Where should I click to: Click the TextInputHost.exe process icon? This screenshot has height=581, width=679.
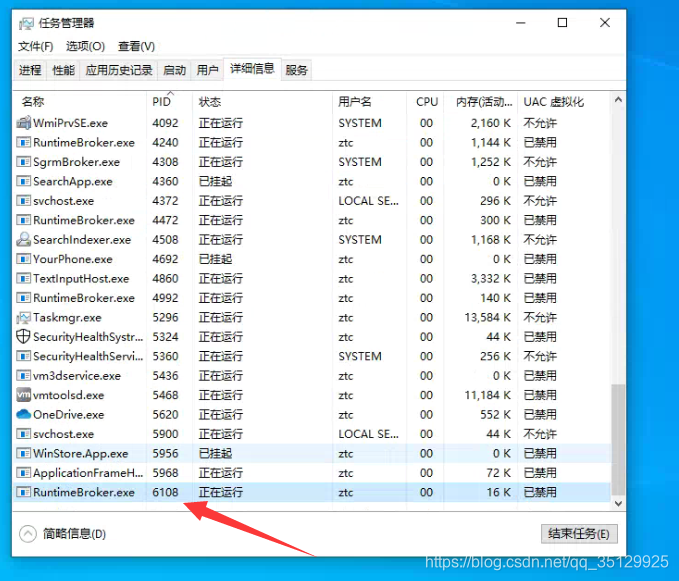(23, 278)
